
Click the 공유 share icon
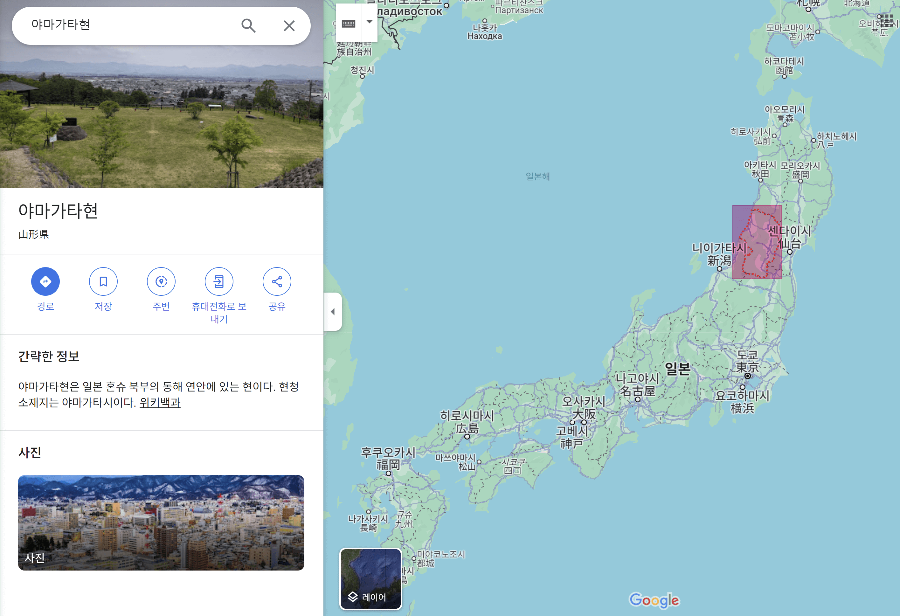(276, 281)
